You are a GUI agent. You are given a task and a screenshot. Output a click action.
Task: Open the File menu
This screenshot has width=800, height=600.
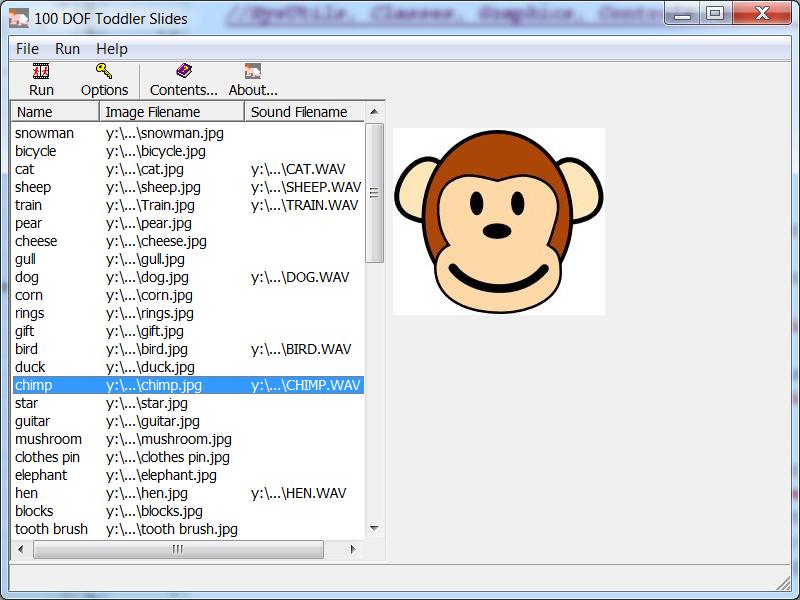(x=27, y=49)
